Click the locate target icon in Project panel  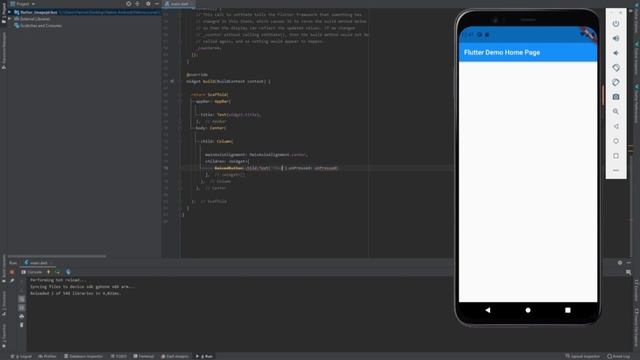click(129, 4)
